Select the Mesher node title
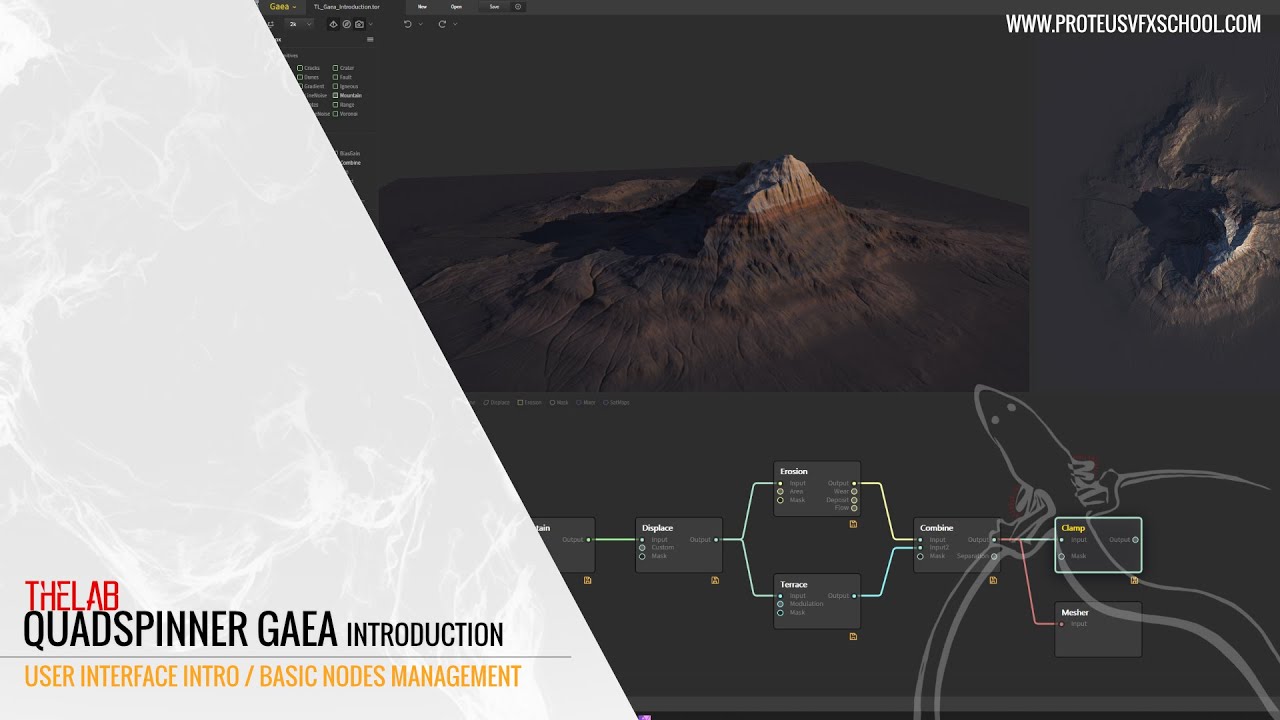Screen dimensions: 1280x720 tap(1075, 612)
